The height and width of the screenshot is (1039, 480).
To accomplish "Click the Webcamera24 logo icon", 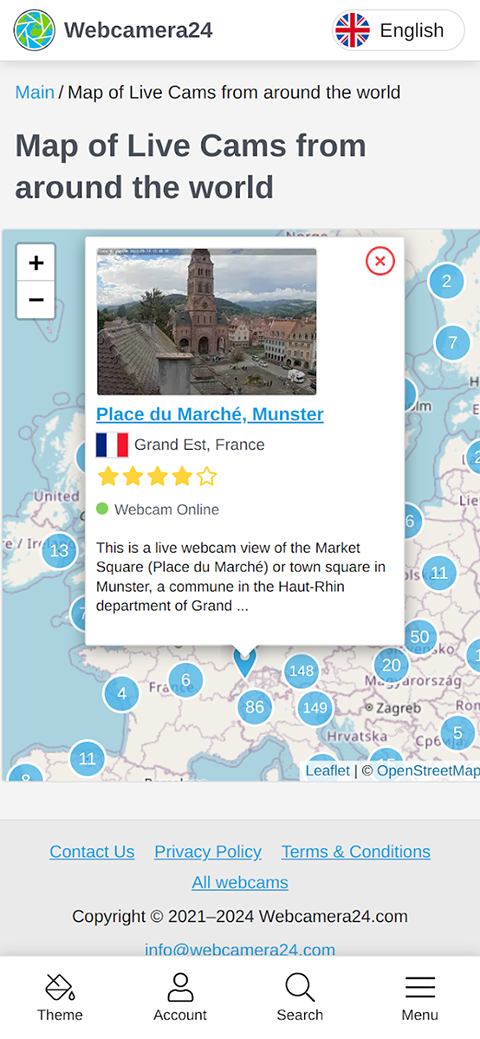I will pyautogui.click(x=34, y=30).
